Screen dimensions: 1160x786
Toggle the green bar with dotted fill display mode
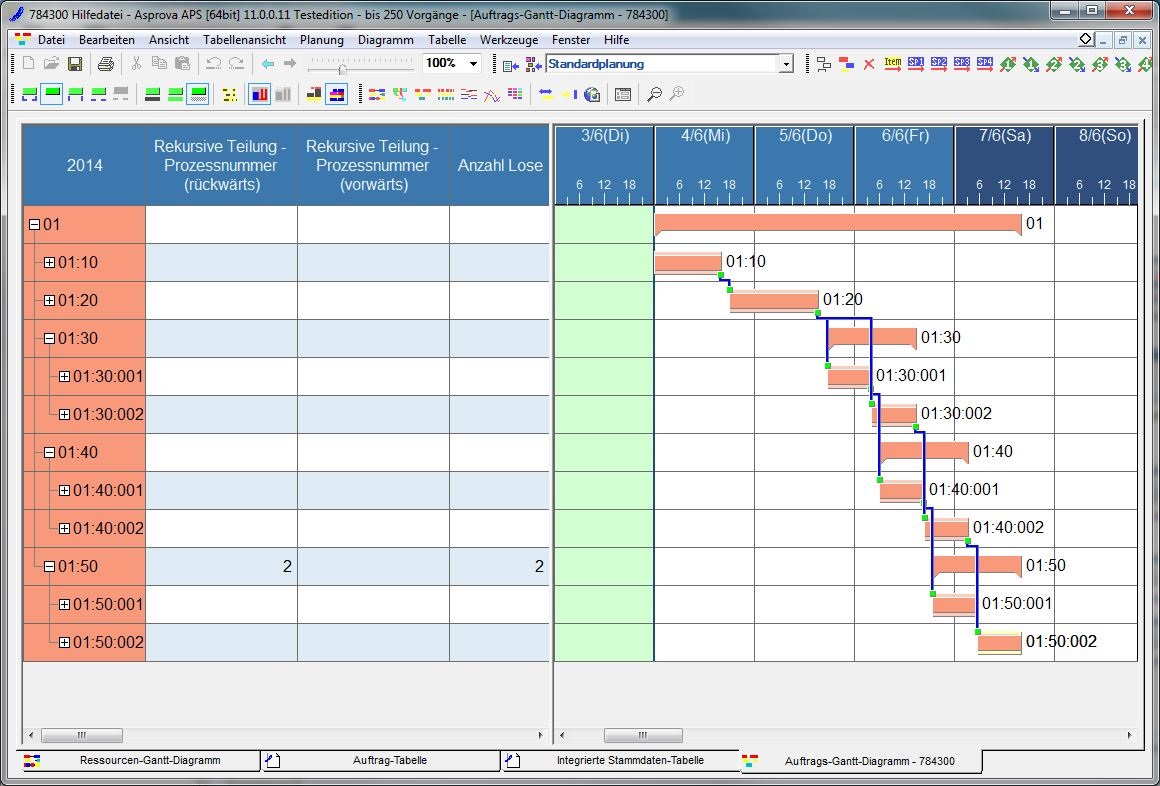199,94
